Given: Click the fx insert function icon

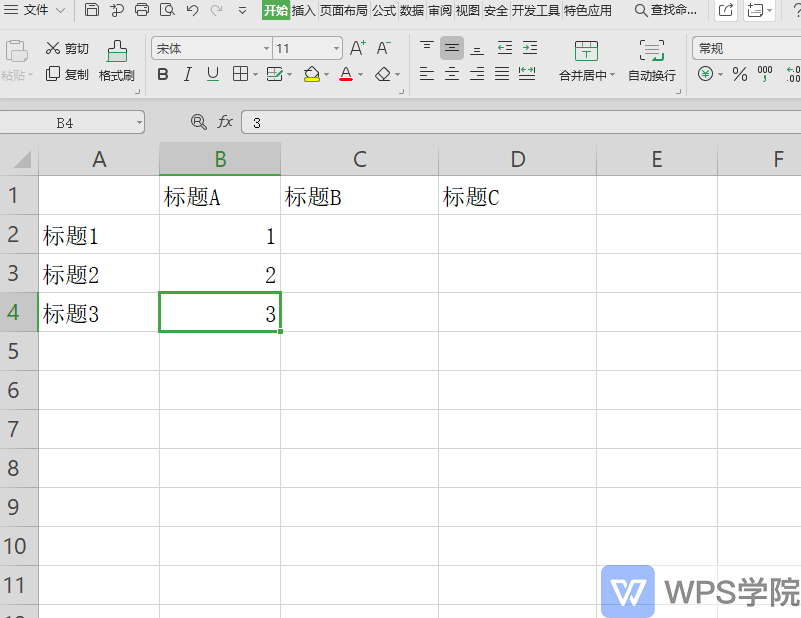Looking at the screenshot, I should [225, 122].
